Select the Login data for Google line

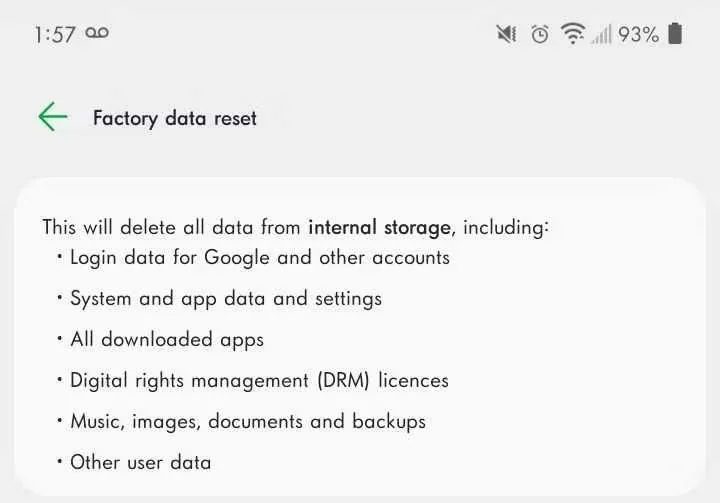coord(260,257)
